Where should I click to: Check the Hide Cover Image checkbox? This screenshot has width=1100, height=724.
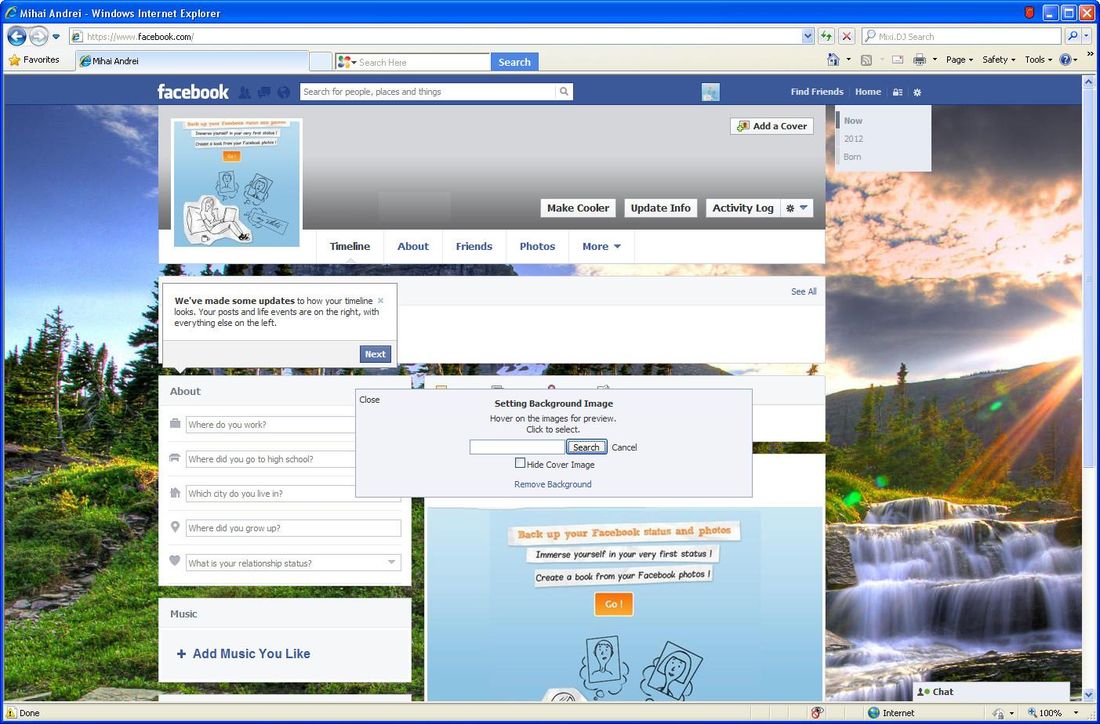pos(520,463)
